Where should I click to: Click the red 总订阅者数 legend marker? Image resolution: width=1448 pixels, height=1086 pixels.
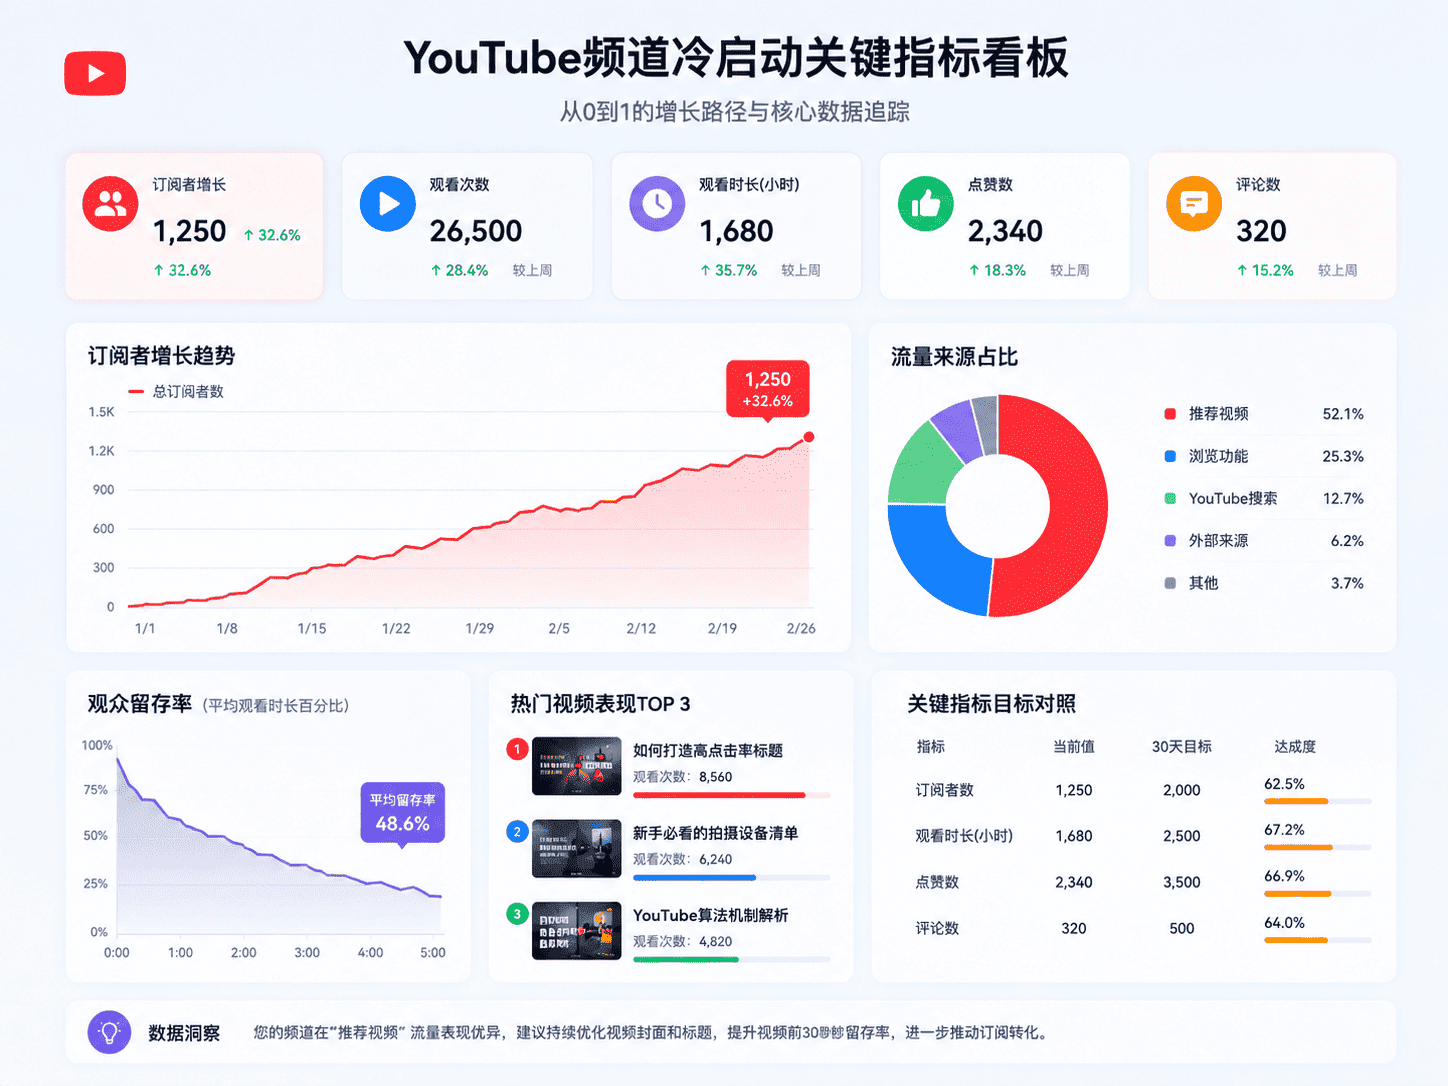[136, 392]
